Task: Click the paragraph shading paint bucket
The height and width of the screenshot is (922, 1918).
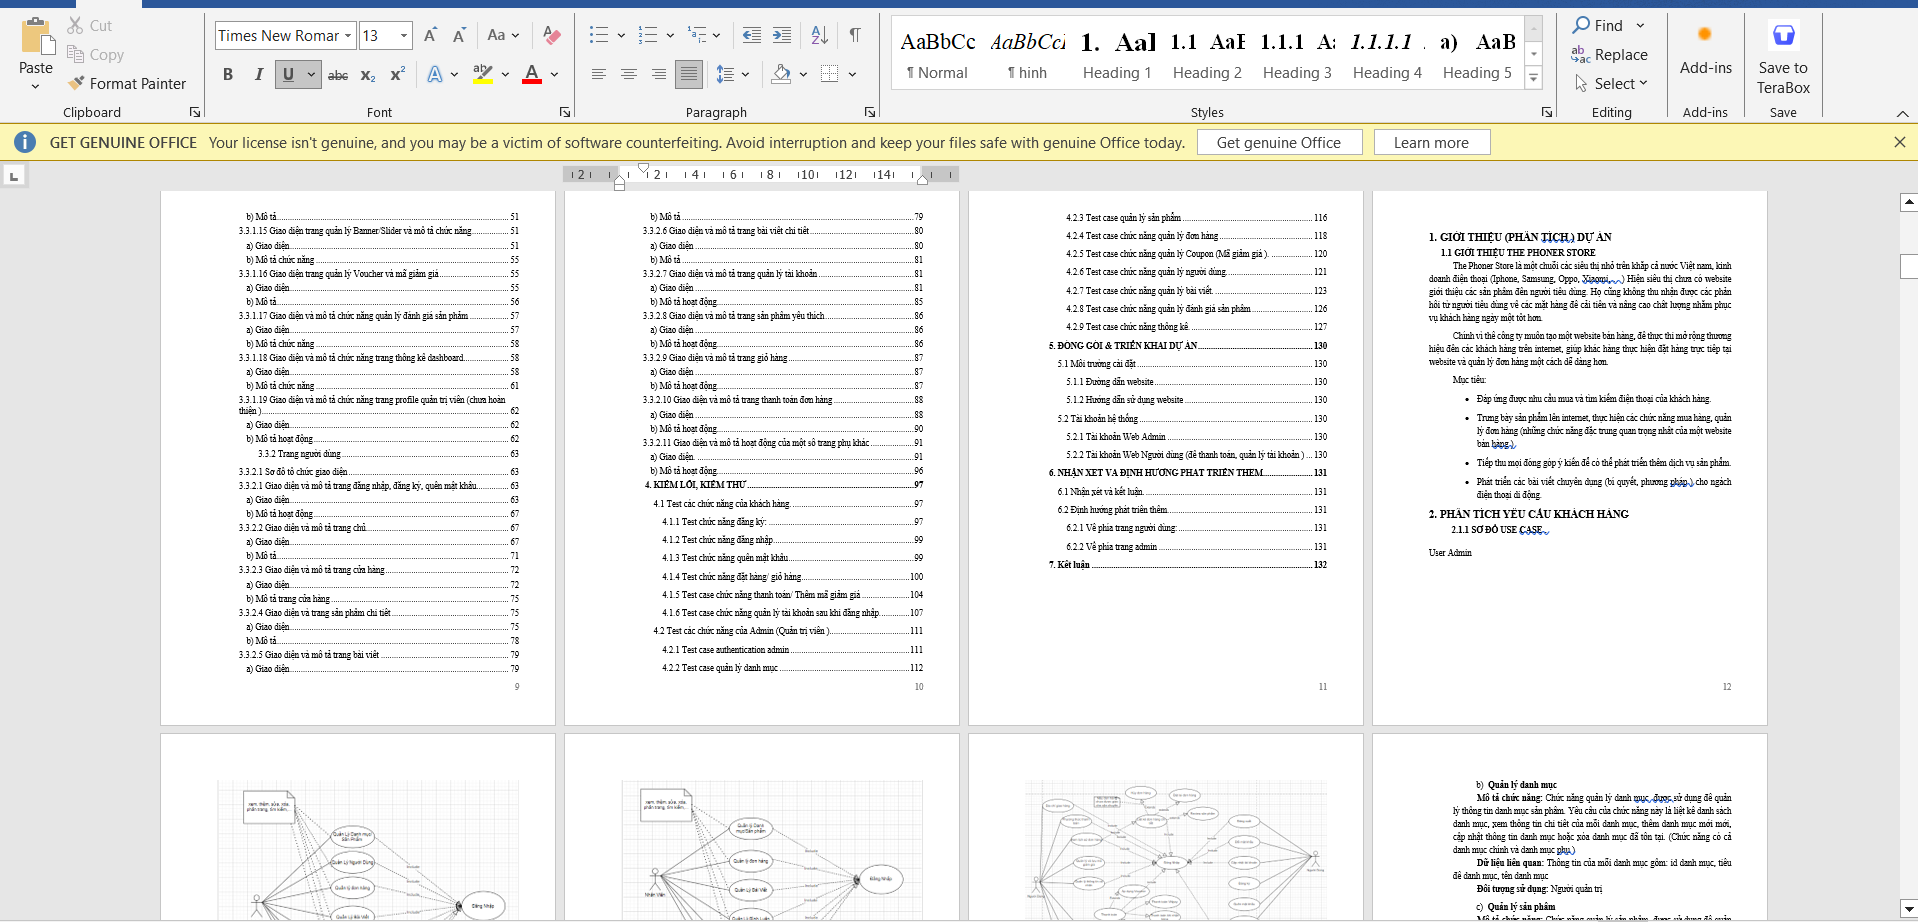Action: pyautogui.click(x=781, y=74)
